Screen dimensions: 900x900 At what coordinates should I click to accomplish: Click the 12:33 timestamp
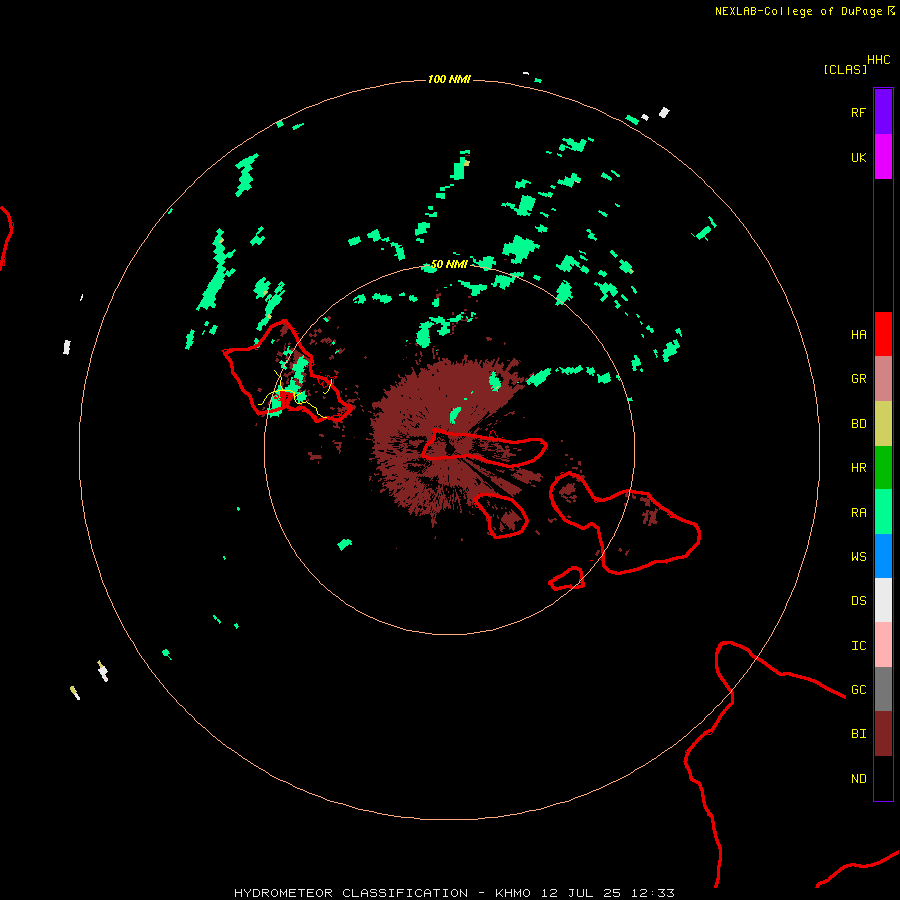[653, 893]
